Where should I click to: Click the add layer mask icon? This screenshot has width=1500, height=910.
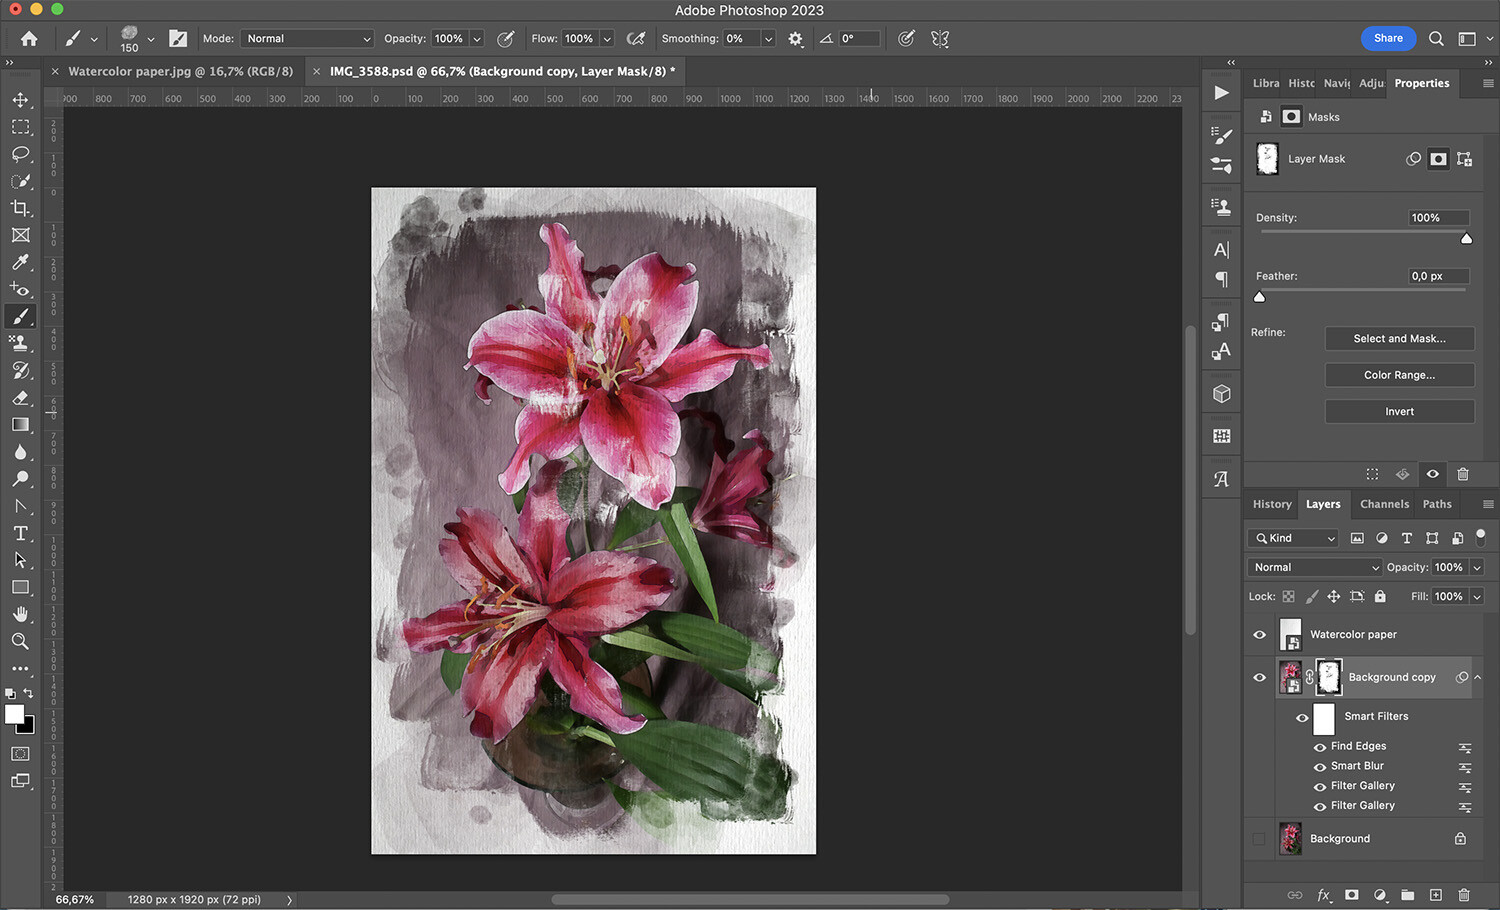pyautogui.click(x=1351, y=895)
